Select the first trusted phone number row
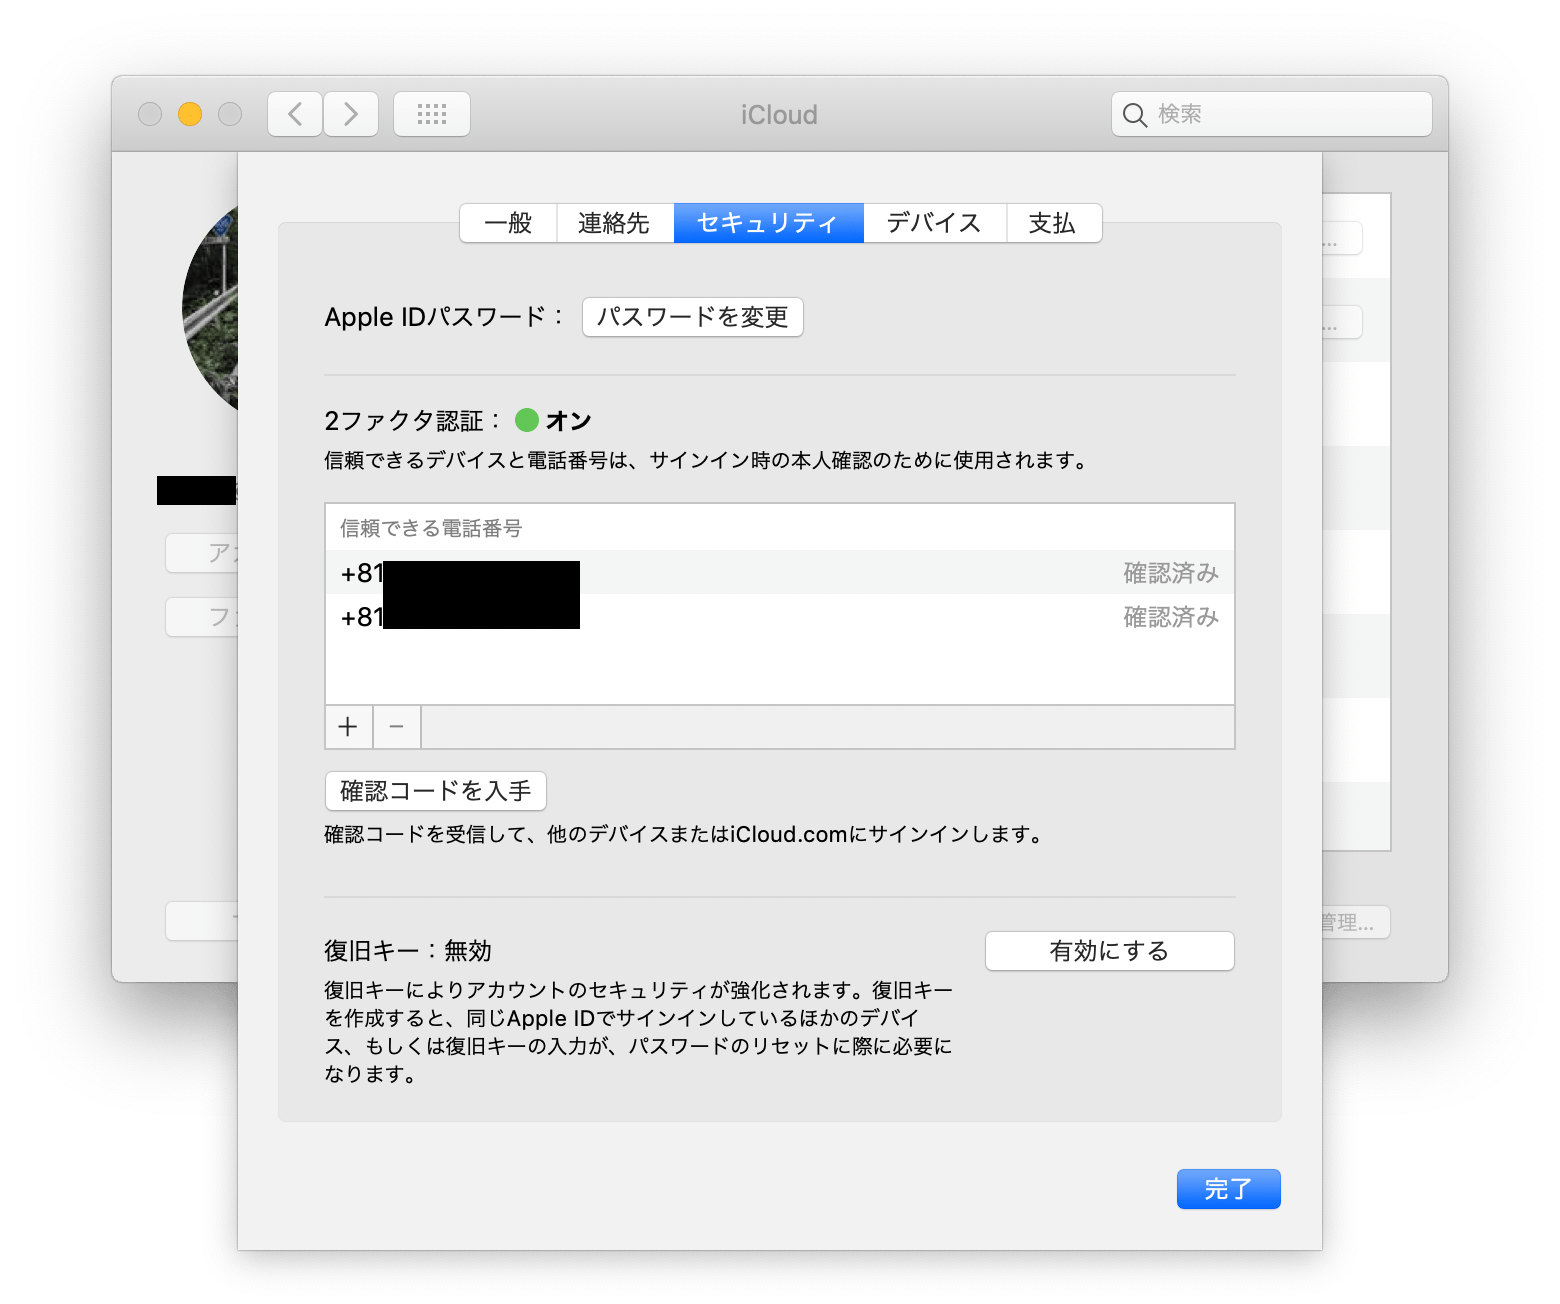Screen dimensions: 1560x1304 (x=700, y=572)
